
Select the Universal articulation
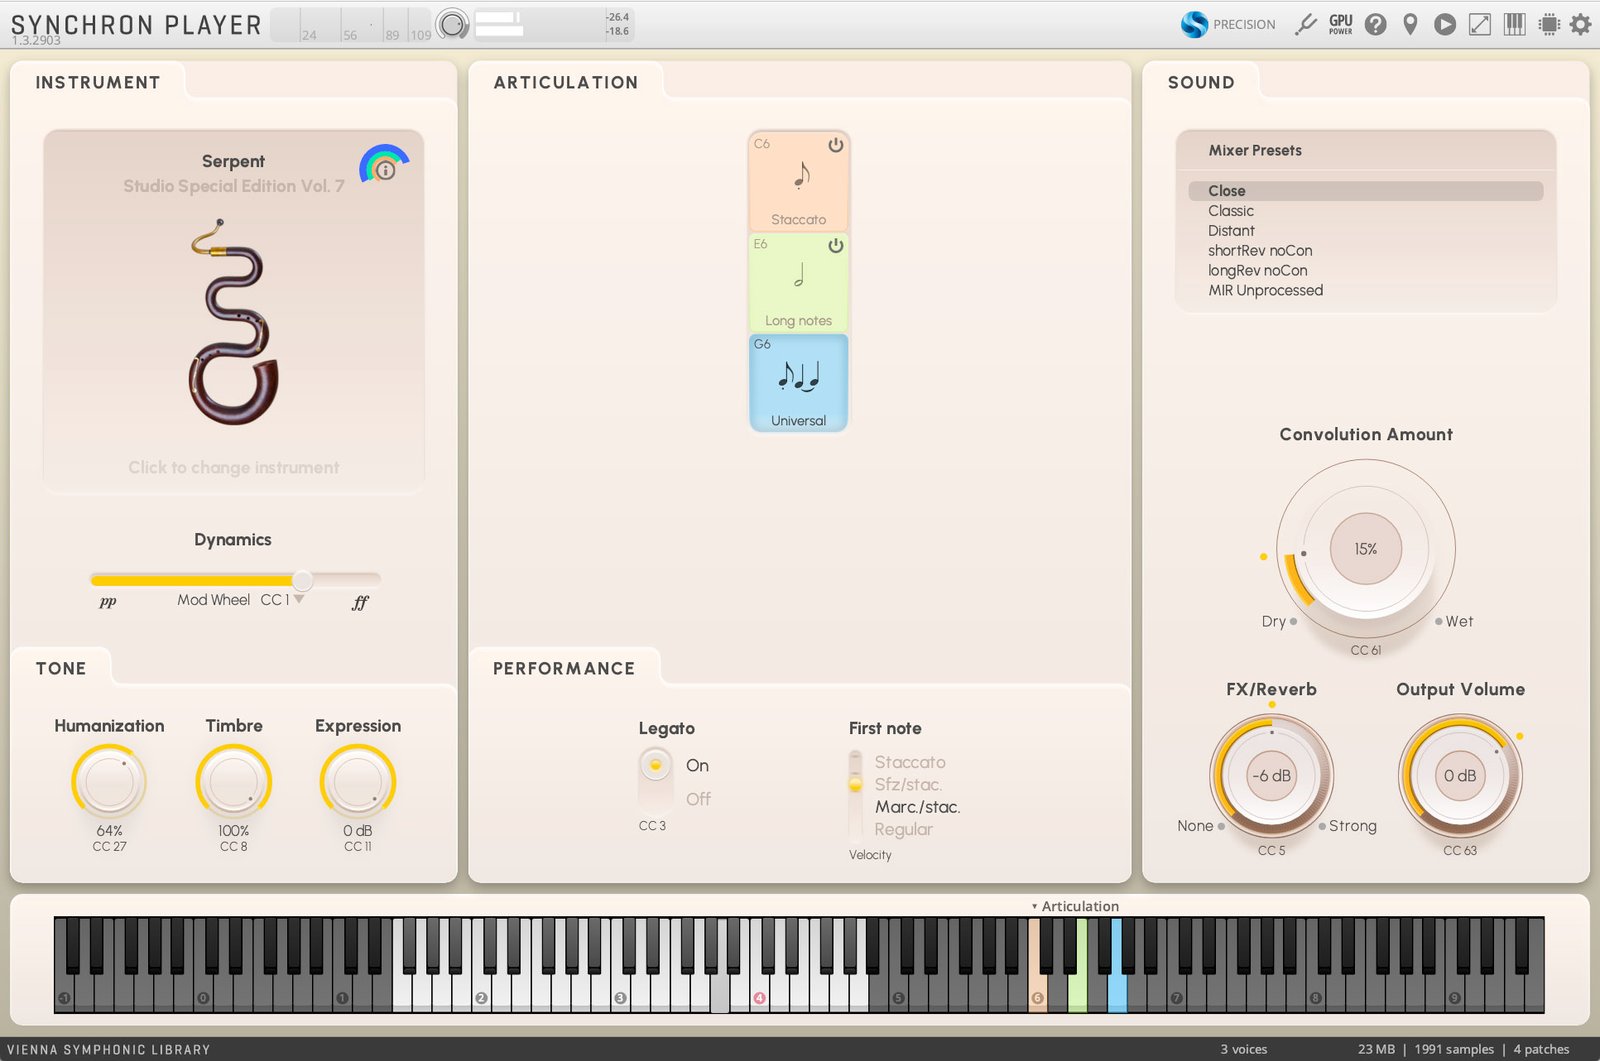tap(798, 383)
